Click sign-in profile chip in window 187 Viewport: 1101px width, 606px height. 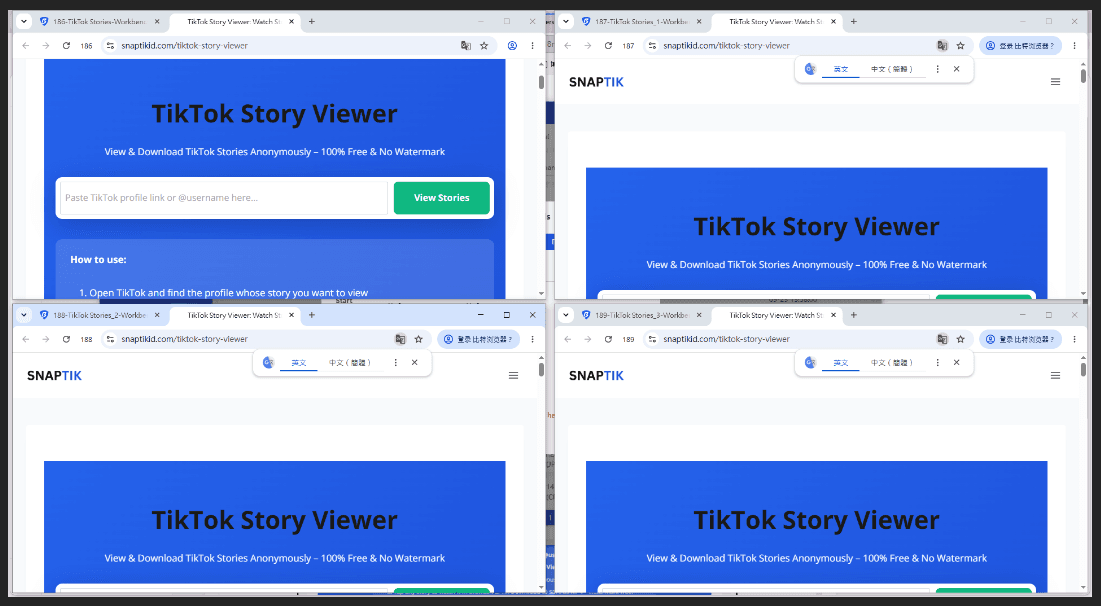pyautogui.click(x=1020, y=46)
